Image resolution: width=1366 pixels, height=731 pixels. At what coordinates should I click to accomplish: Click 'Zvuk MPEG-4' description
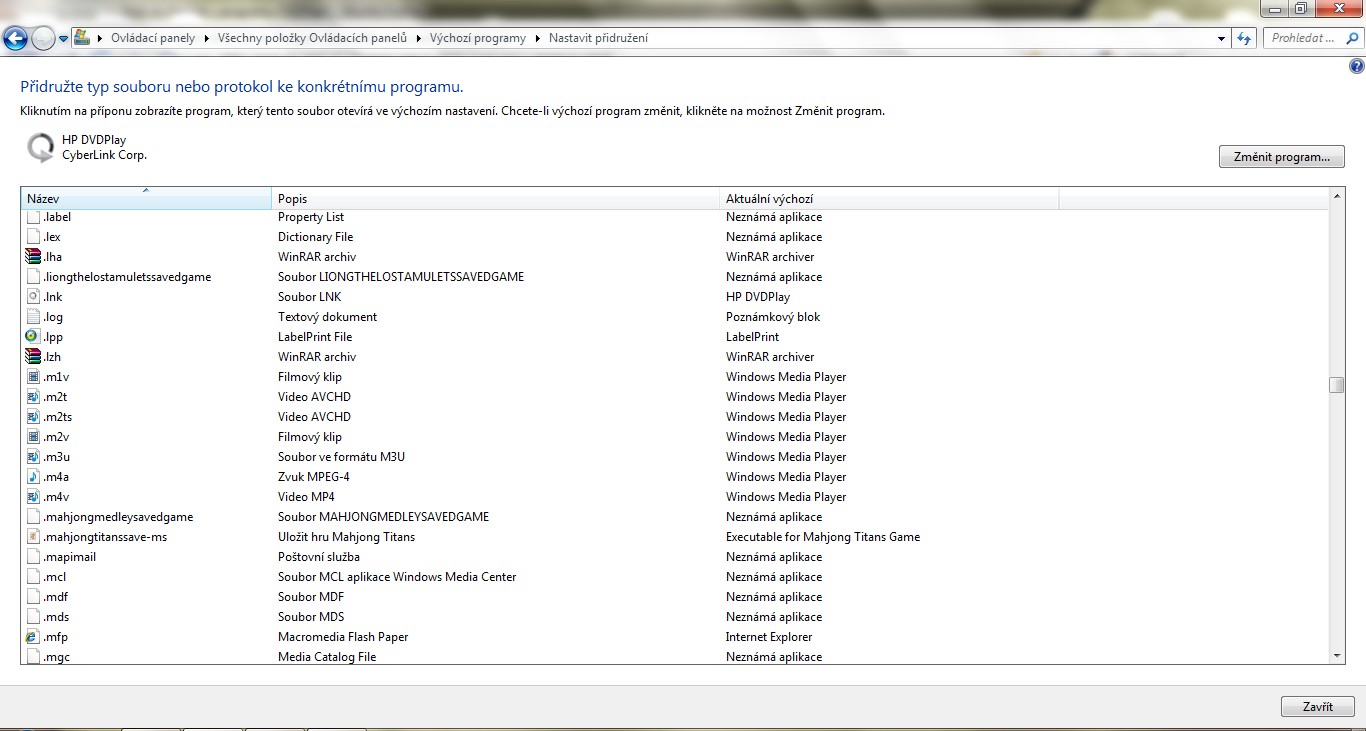pos(314,477)
